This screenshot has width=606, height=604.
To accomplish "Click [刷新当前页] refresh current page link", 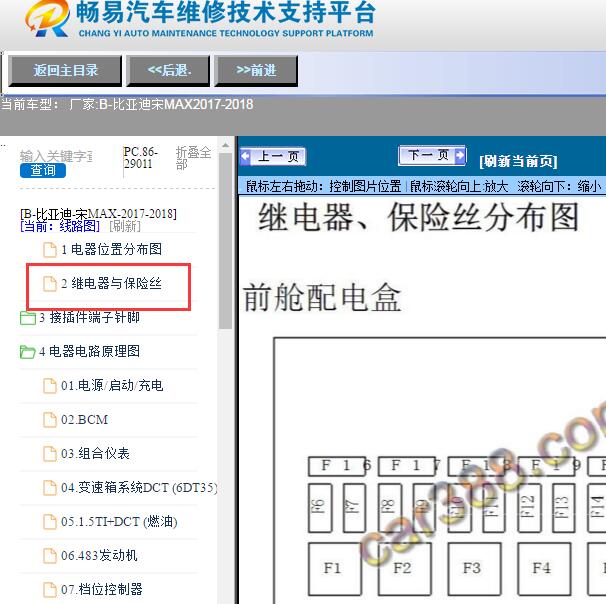I will (x=518, y=161).
